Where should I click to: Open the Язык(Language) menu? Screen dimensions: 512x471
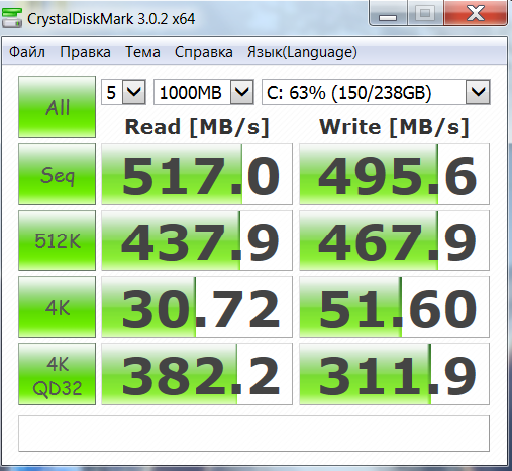(x=302, y=52)
